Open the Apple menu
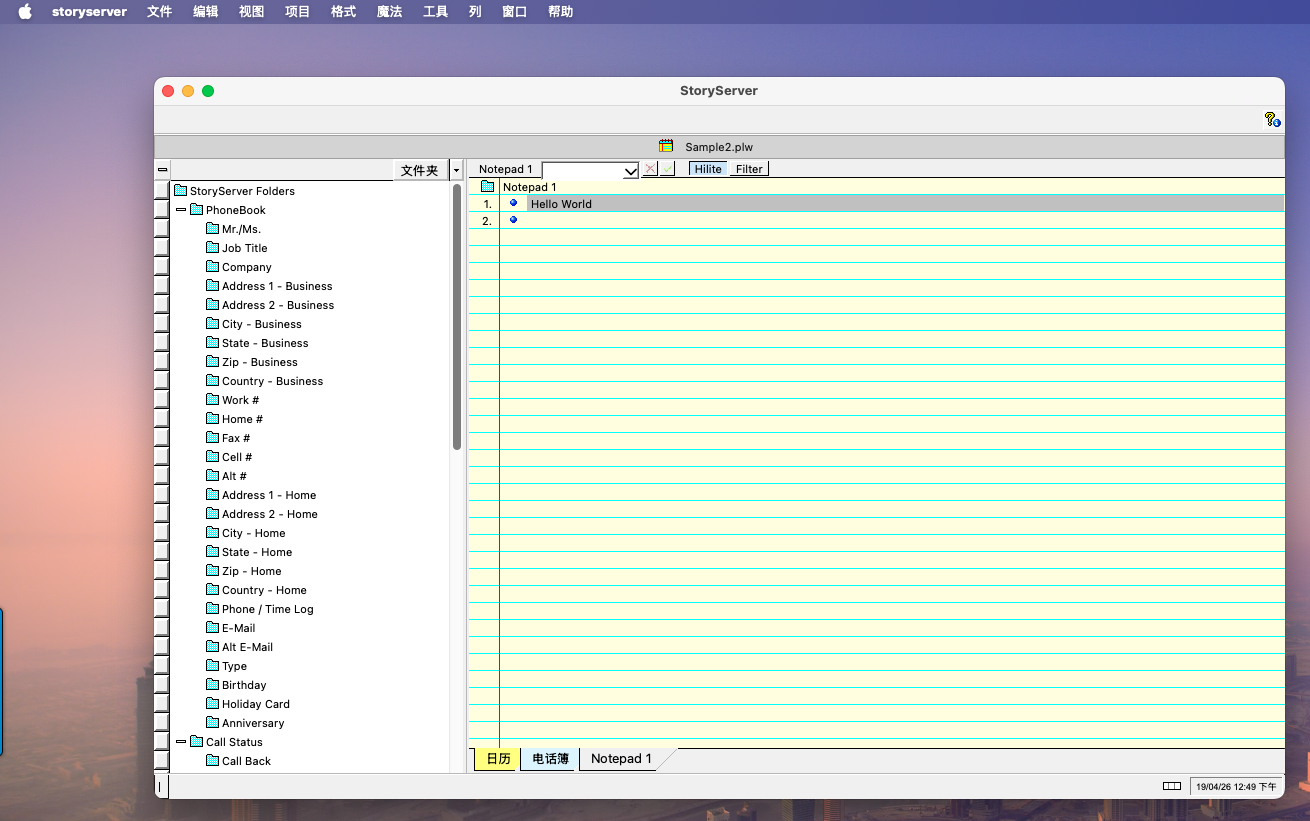The height and width of the screenshot is (821, 1310). tap(25, 12)
